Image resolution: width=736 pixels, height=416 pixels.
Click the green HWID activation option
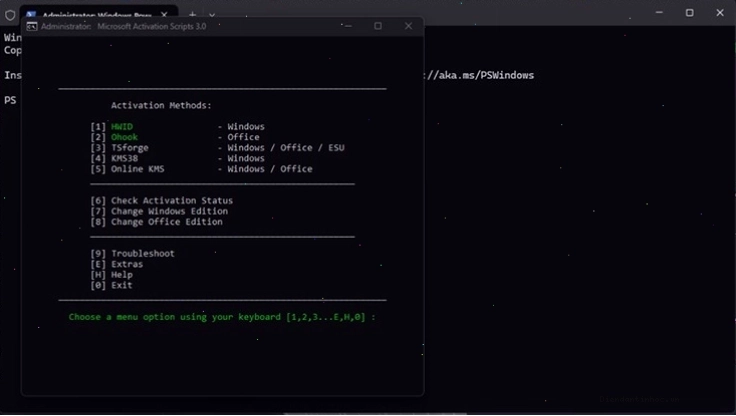122,126
